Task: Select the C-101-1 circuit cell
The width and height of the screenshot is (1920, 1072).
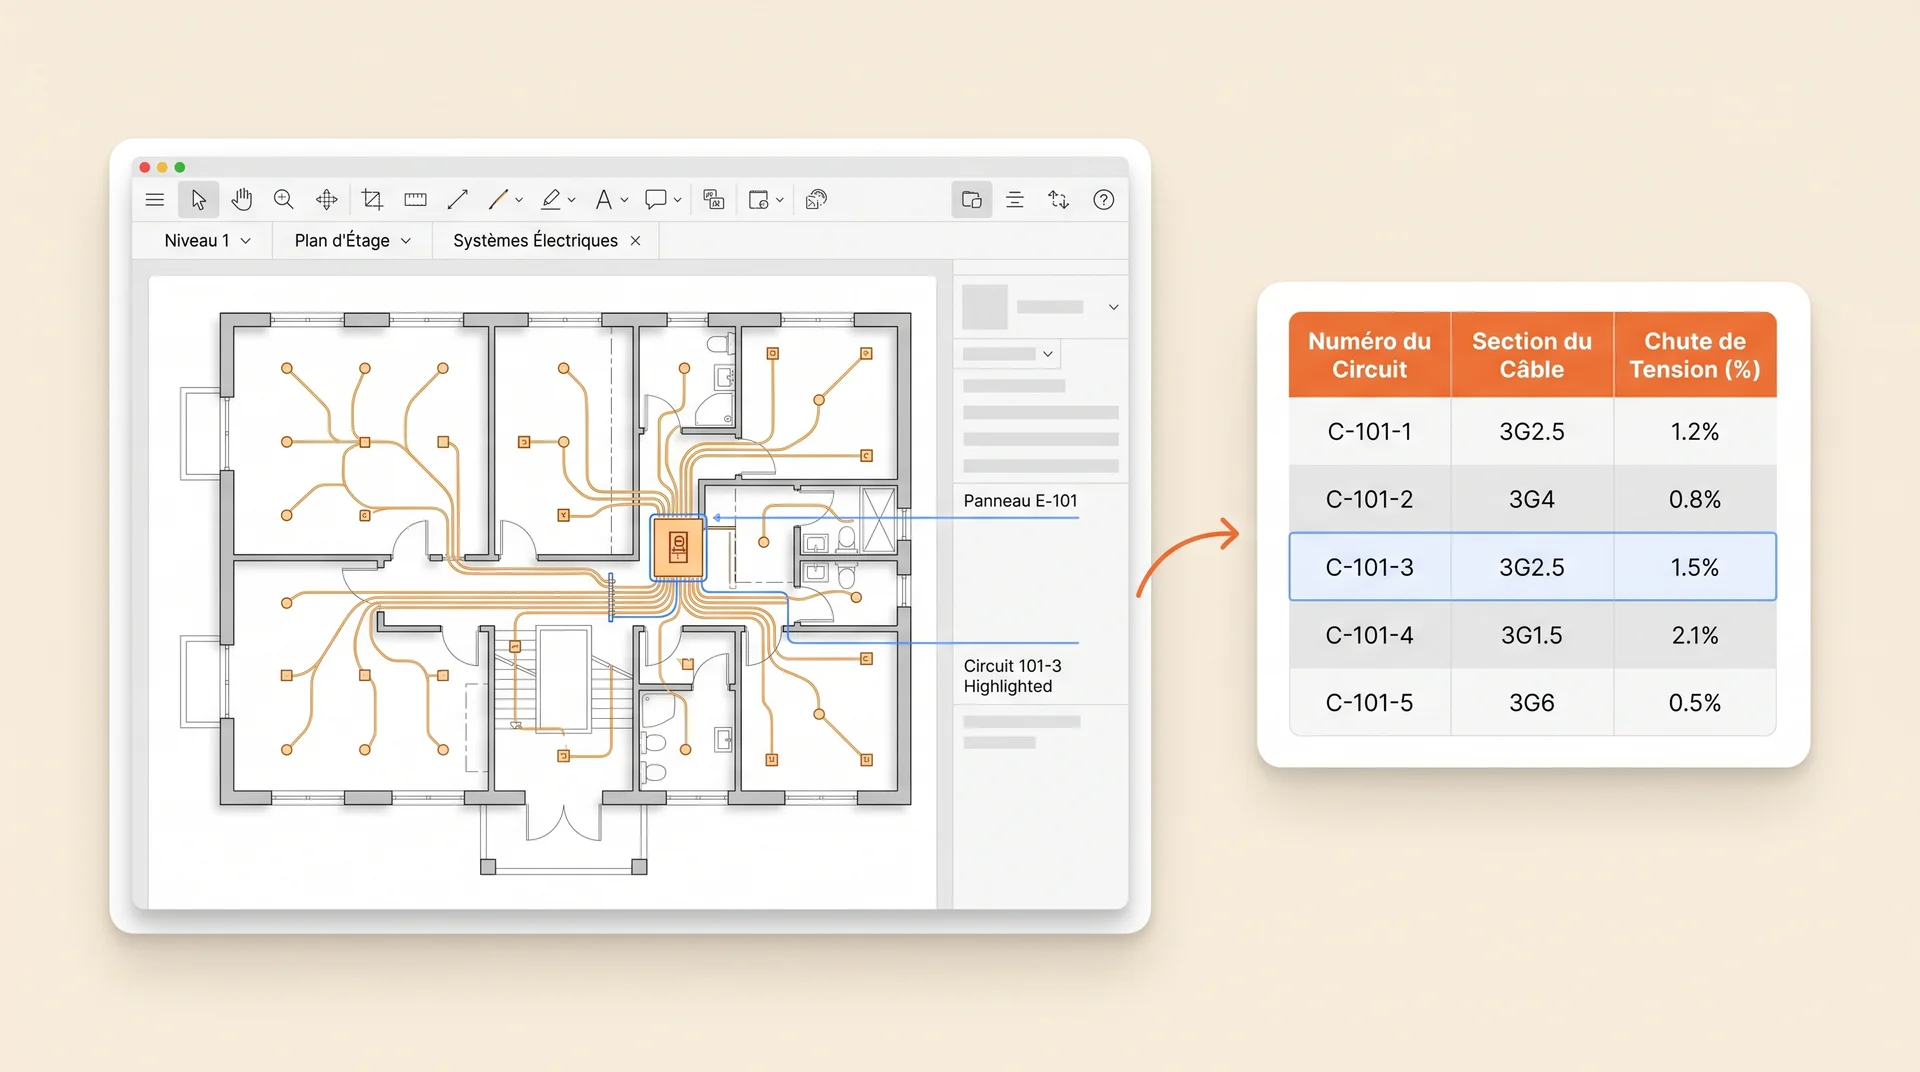Action: [1369, 432]
